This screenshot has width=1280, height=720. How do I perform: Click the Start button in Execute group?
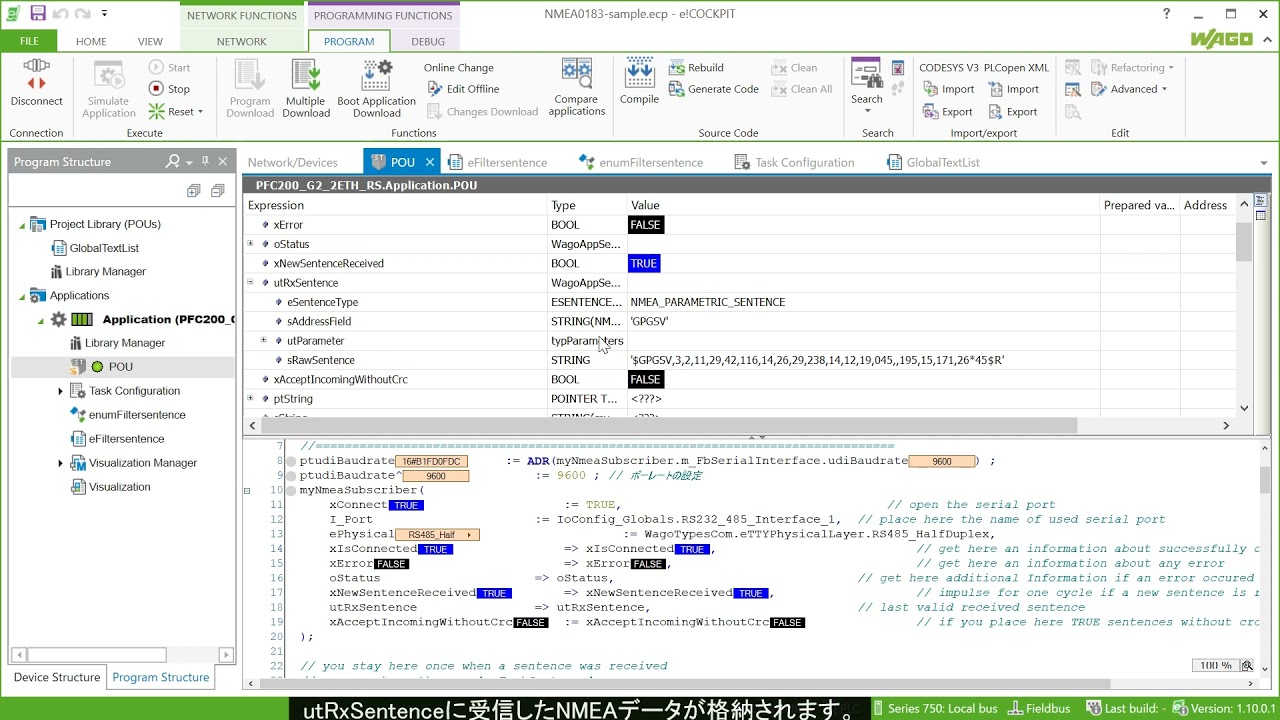[170, 67]
